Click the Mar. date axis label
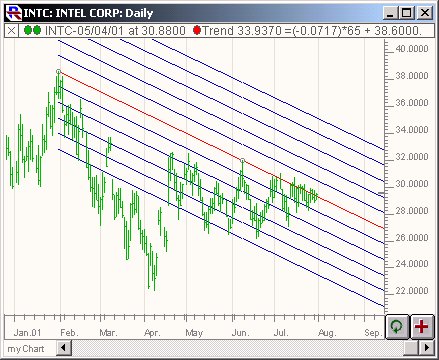The height and width of the screenshot is (360, 439). [x=109, y=333]
